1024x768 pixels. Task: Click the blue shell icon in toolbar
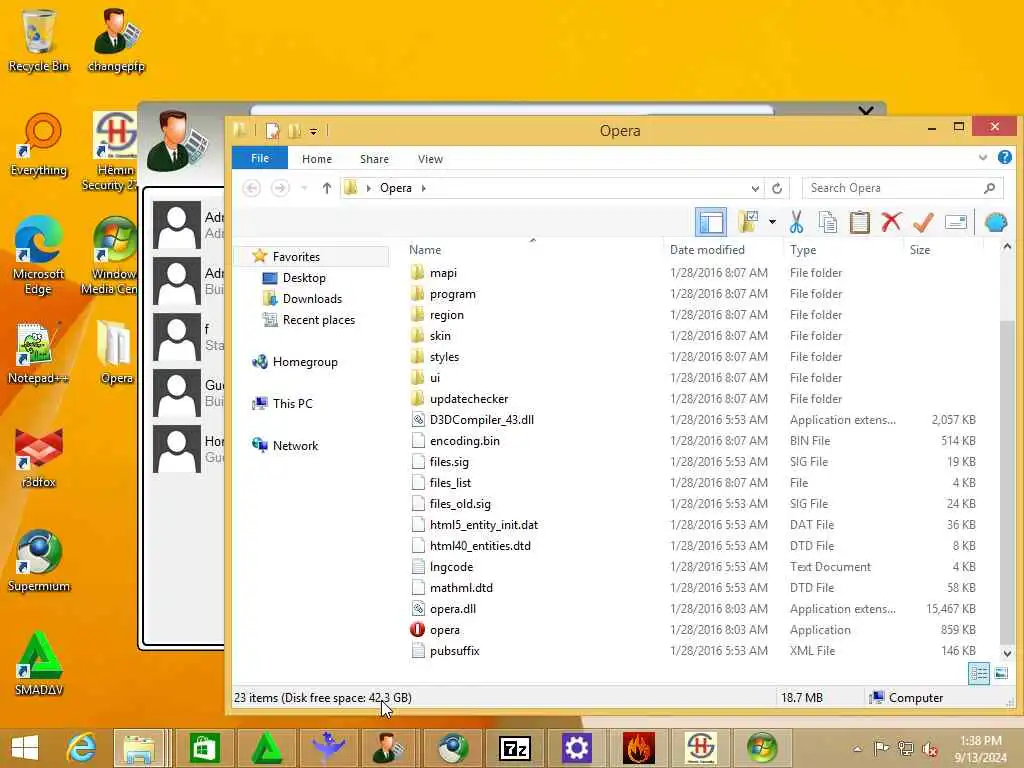point(995,222)
